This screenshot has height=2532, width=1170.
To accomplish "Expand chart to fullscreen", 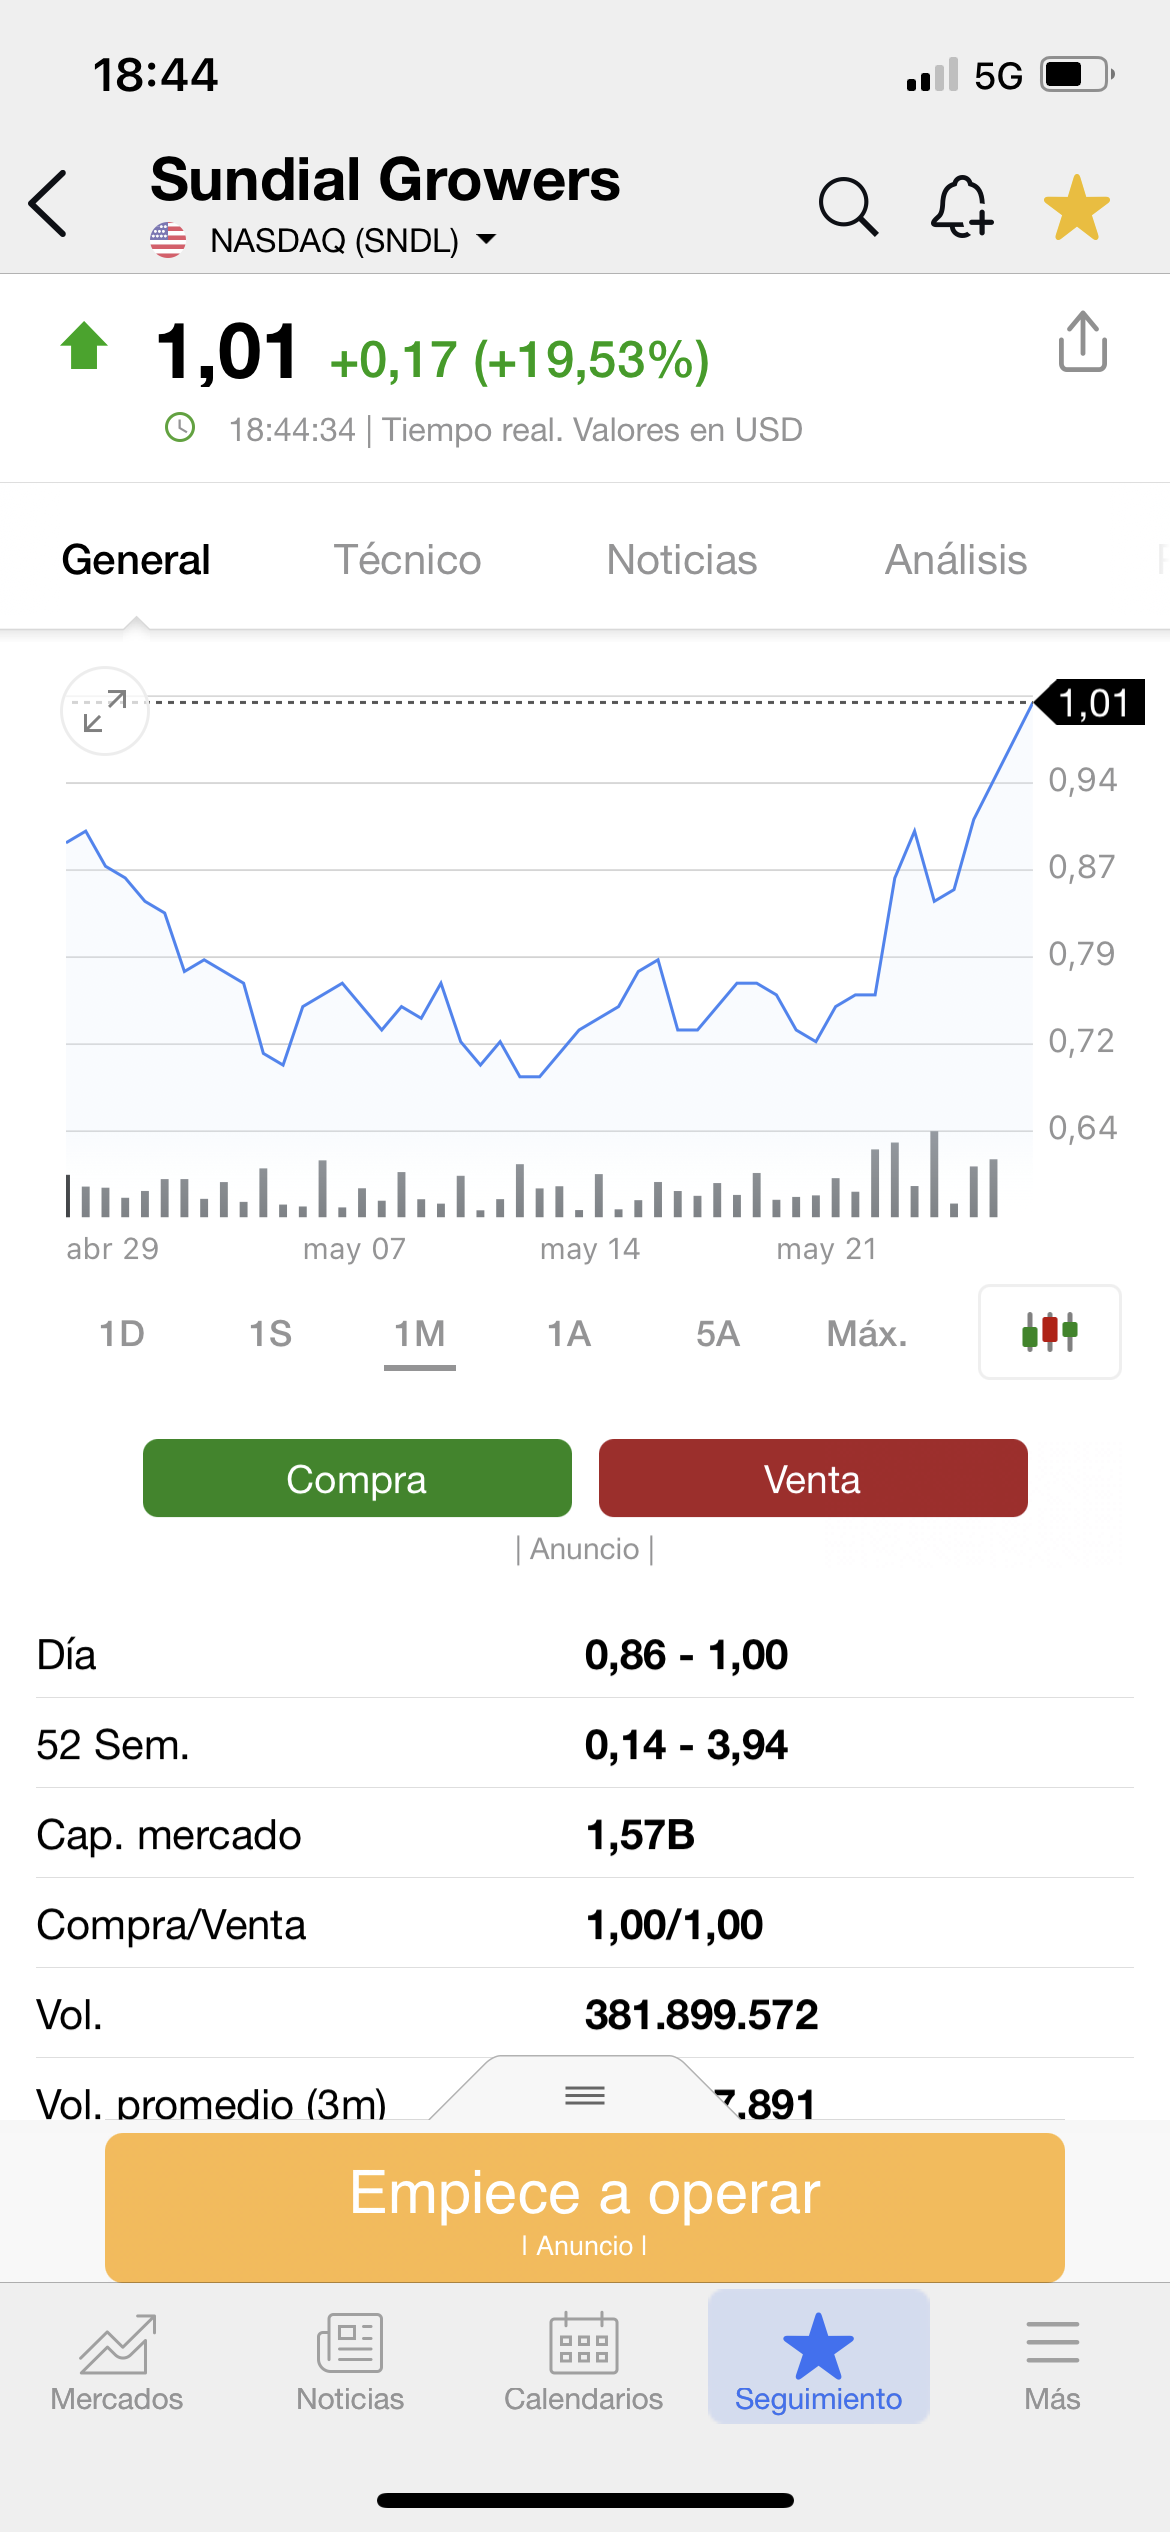I will [105, 710].
